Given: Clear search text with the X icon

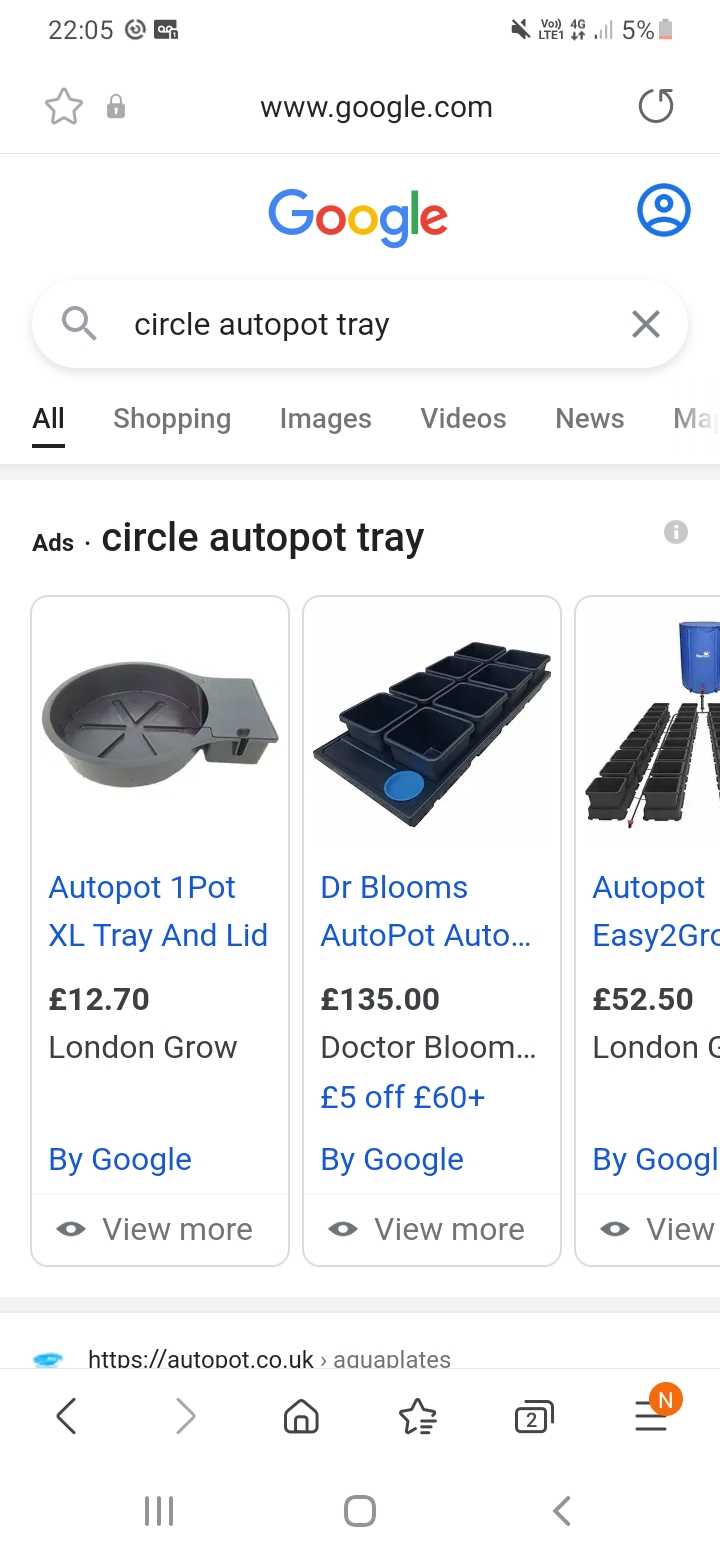Looking at the screenshot, I should pos(646,324).
